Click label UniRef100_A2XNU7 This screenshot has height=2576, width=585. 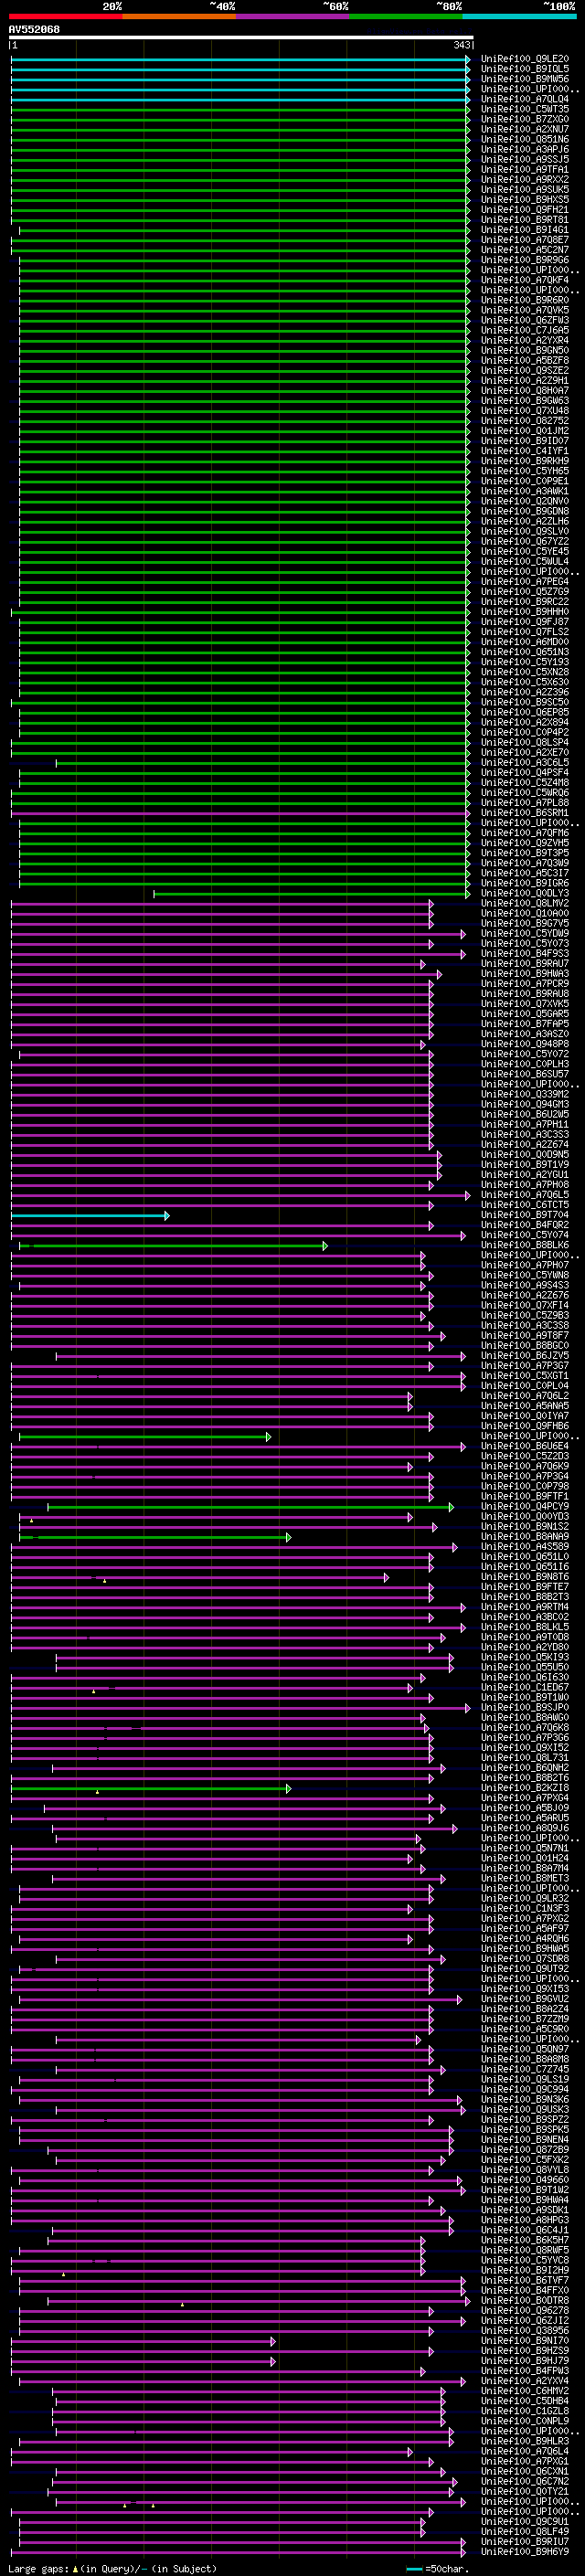tap(525, 129)
